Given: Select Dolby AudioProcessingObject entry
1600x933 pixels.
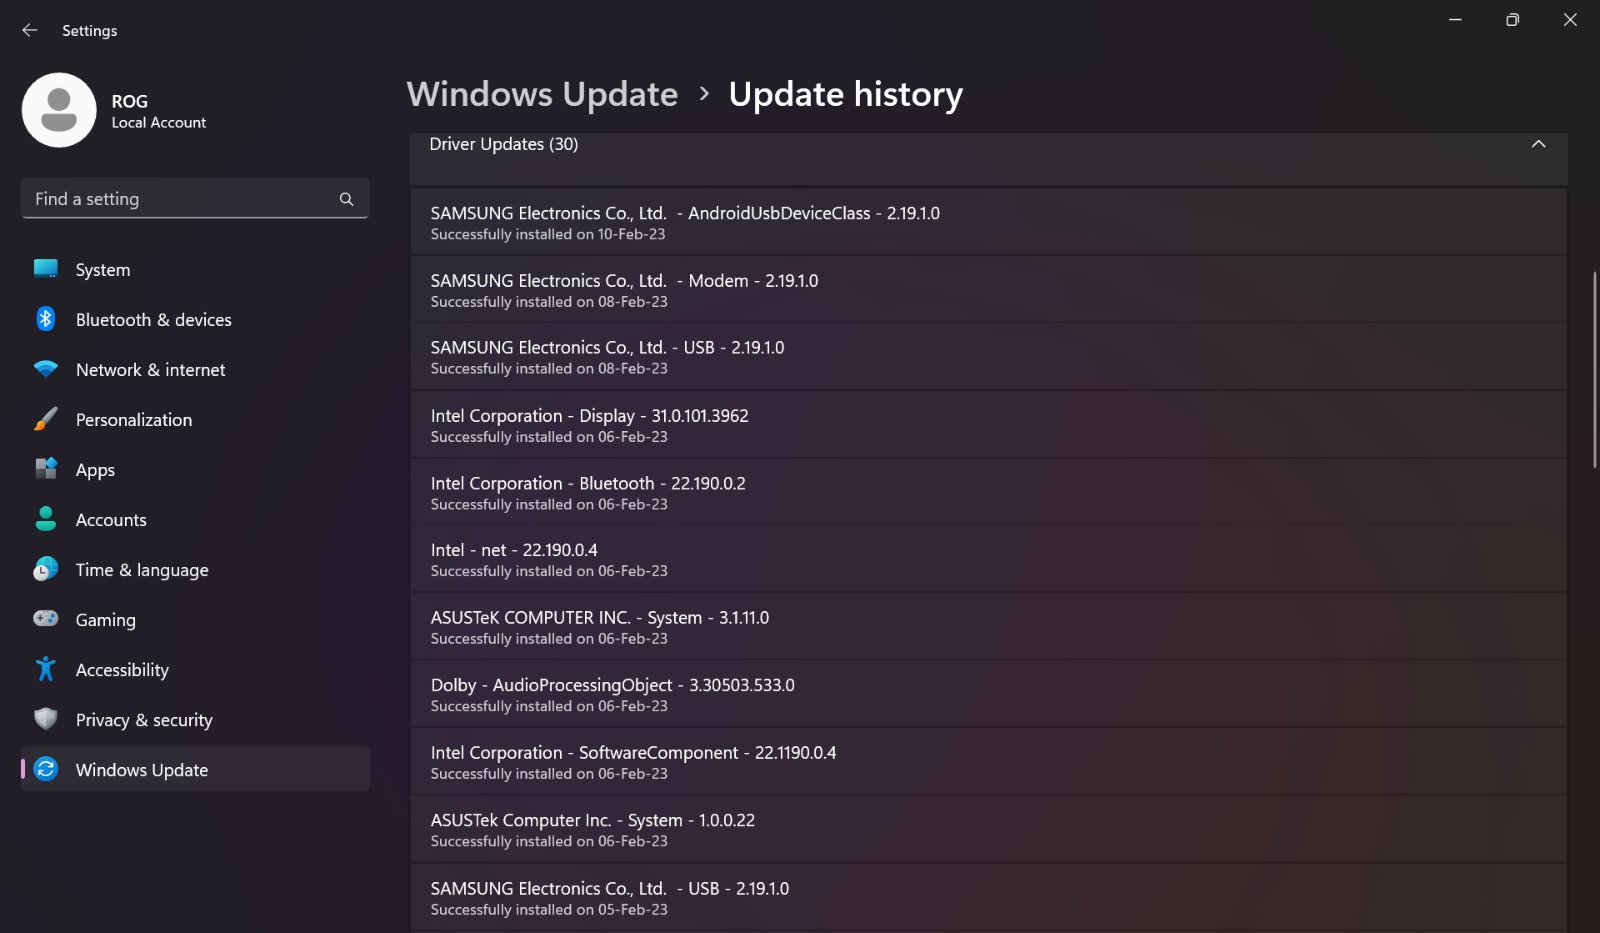Looking at the screenshot, I should (x=988, y=694).
